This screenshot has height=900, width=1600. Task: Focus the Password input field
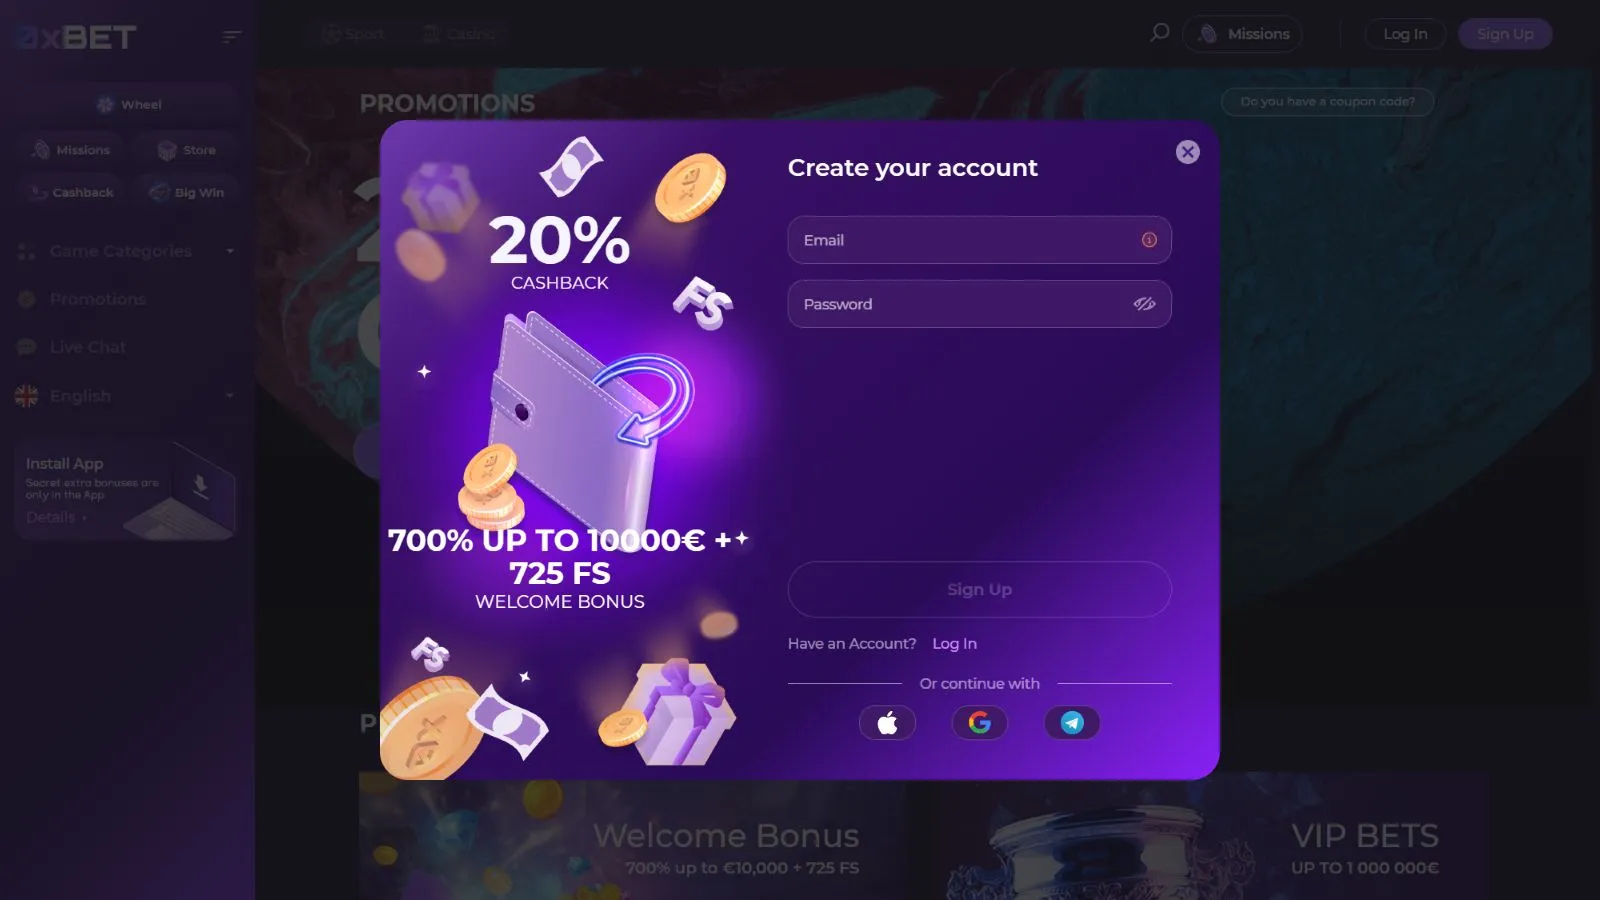pos(979,304)
